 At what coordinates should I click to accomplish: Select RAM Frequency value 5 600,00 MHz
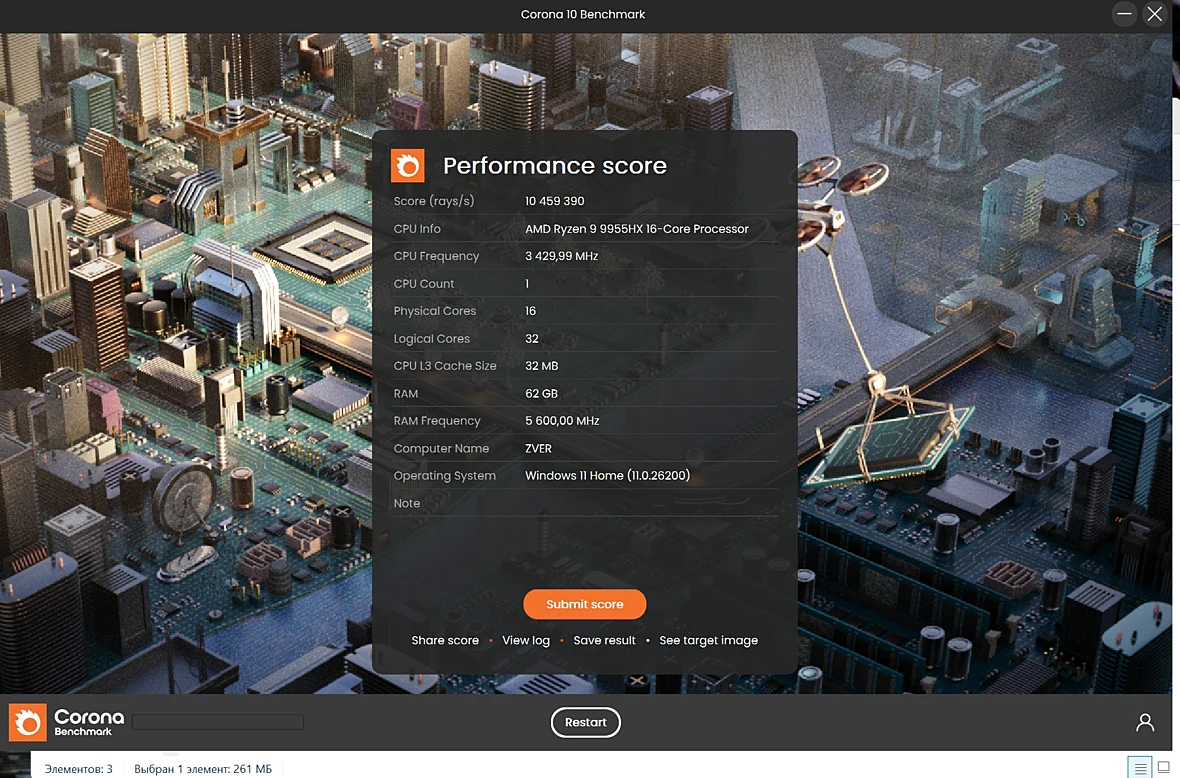coord(562,421)
